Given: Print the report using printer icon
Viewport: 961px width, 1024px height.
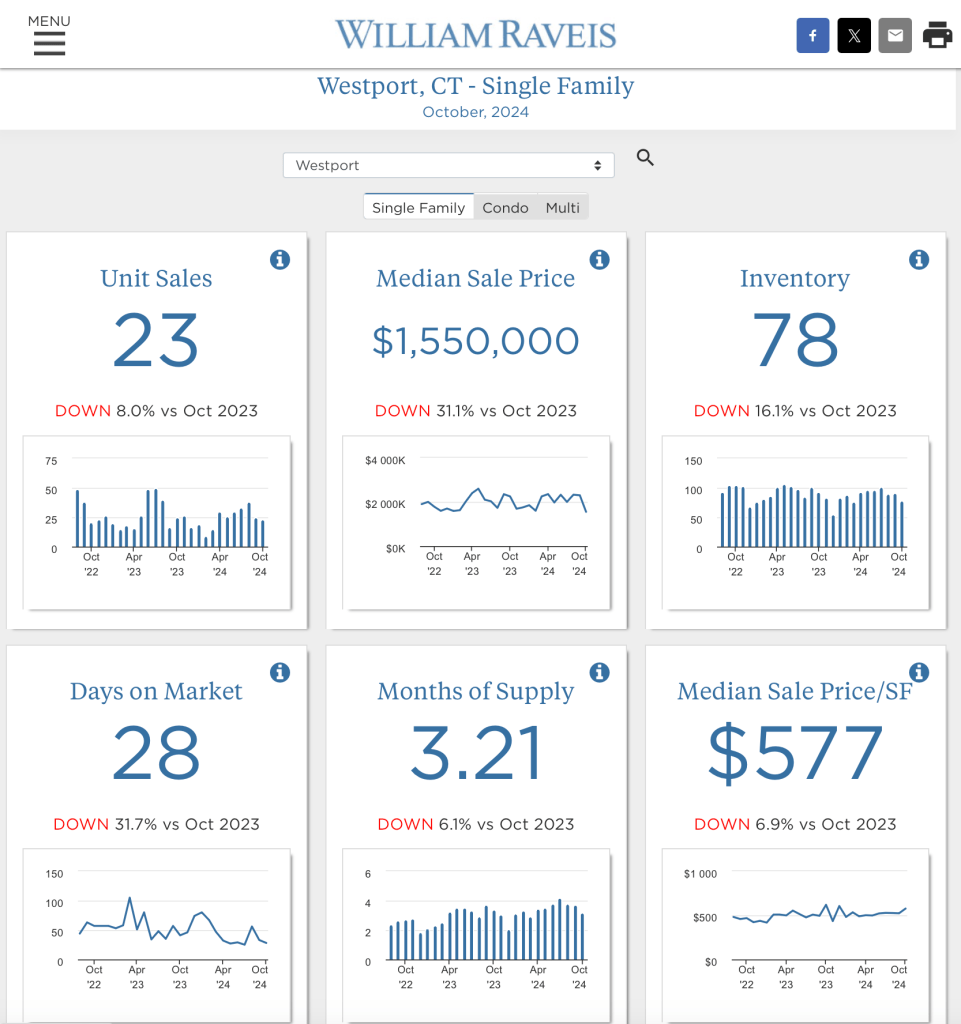Looking at the screenshot, I should pyautogui.click(x=937, y=36).
